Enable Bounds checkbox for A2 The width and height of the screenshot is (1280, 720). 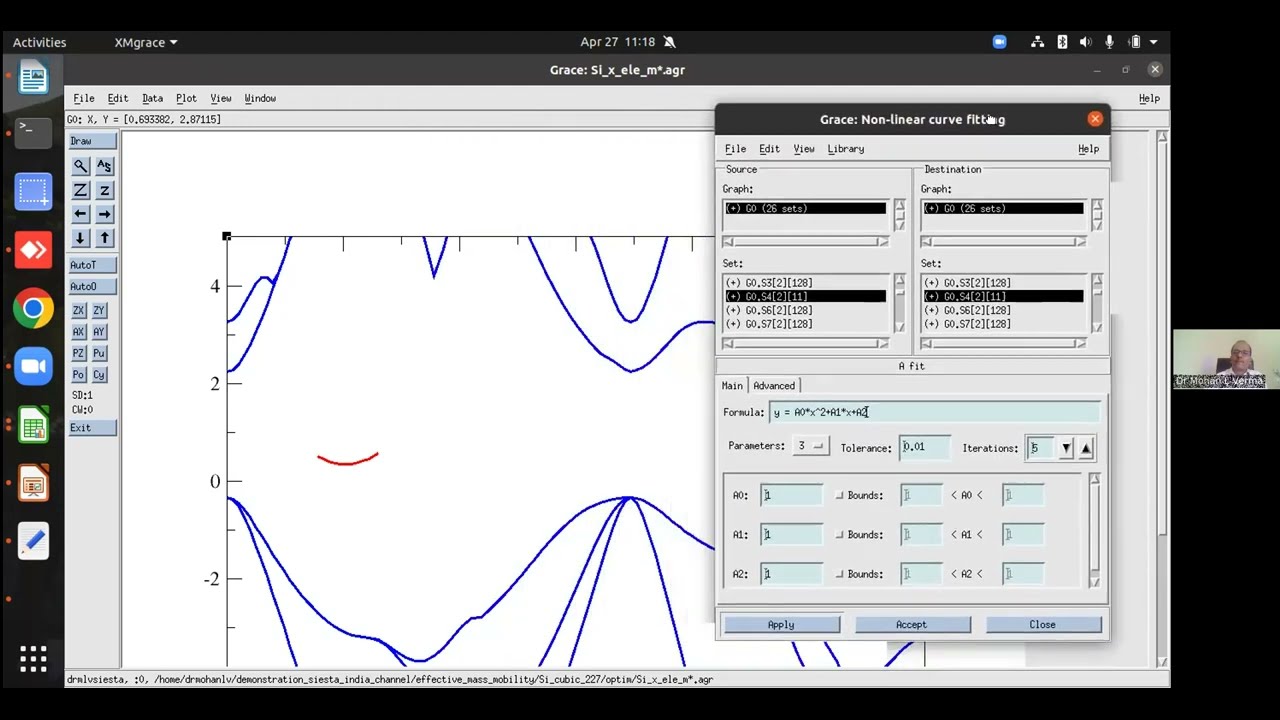point(839,574)
